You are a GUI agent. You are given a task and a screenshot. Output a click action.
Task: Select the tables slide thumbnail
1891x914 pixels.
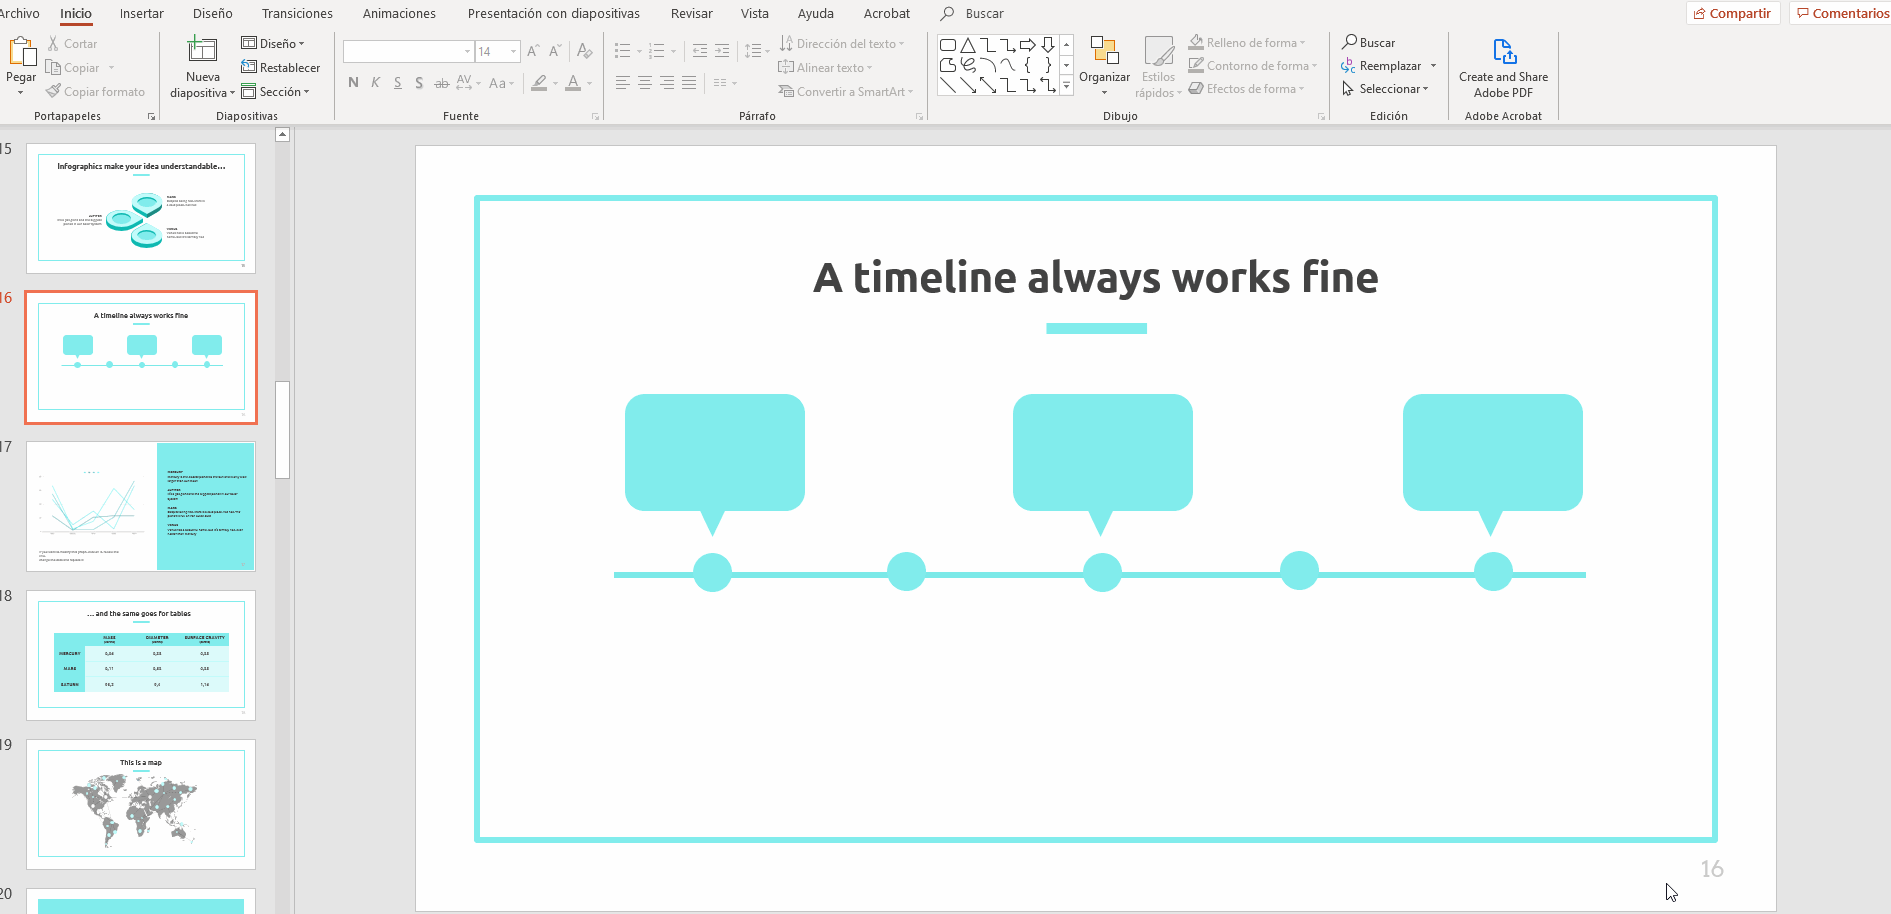click(x=141, y=655)
